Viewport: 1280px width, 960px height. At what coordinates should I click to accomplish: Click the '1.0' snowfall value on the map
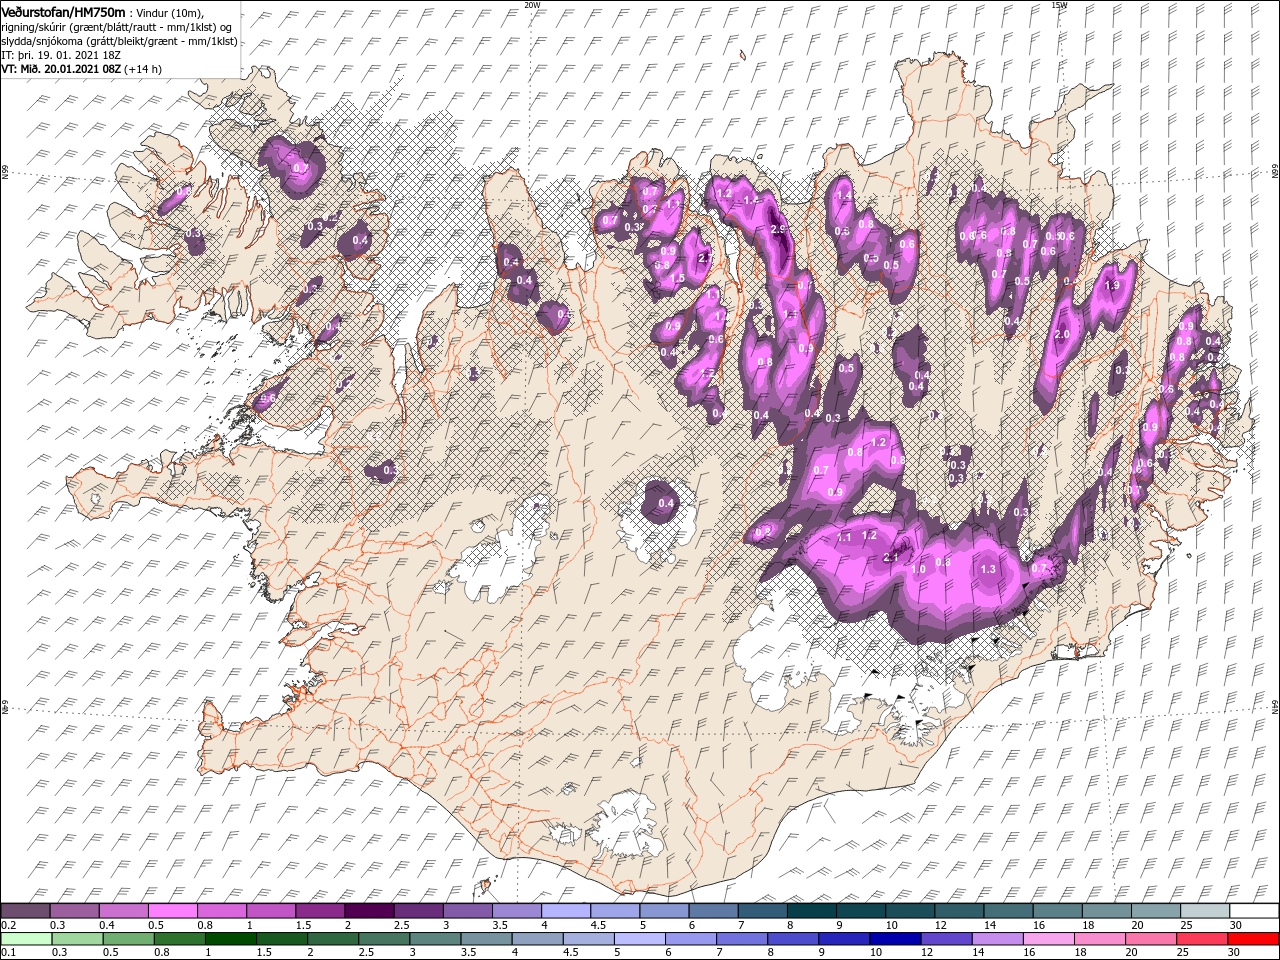click(918, 569)
